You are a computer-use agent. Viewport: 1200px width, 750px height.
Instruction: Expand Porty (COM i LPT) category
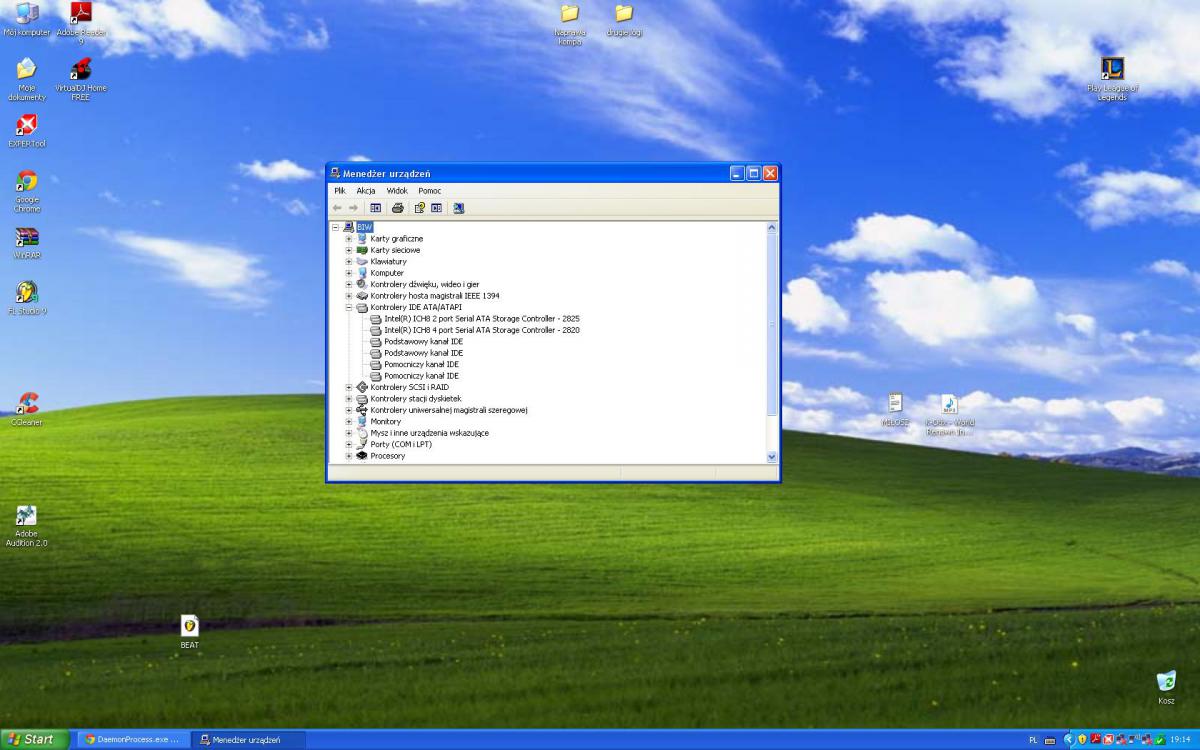tap(349, 444)
